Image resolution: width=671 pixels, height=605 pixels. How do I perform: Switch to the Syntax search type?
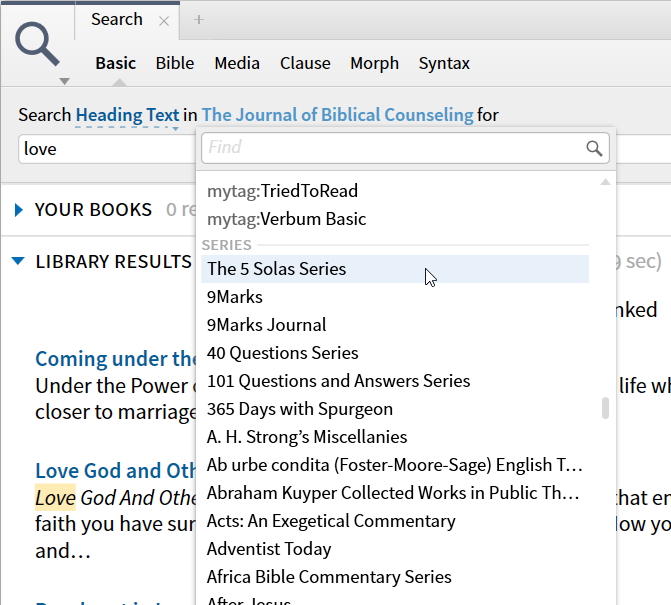click(x=444, y=63)
